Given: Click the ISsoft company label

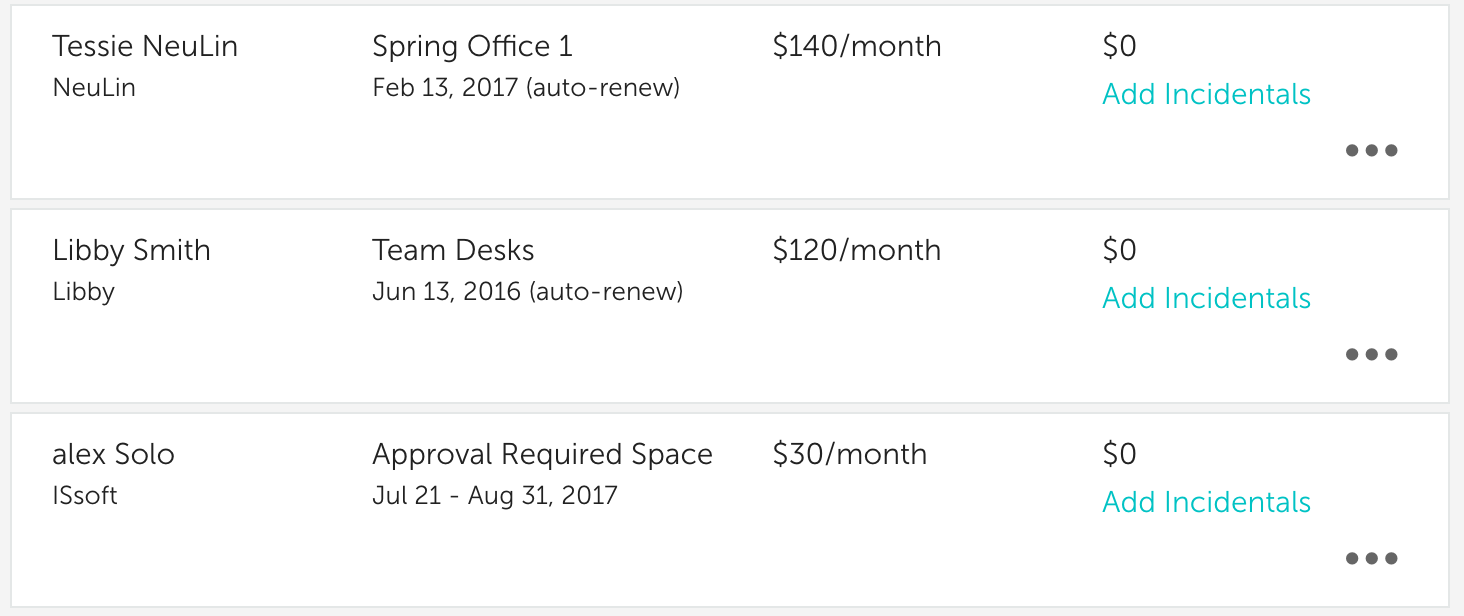Looking at the screenshot, I should [85, 496].
